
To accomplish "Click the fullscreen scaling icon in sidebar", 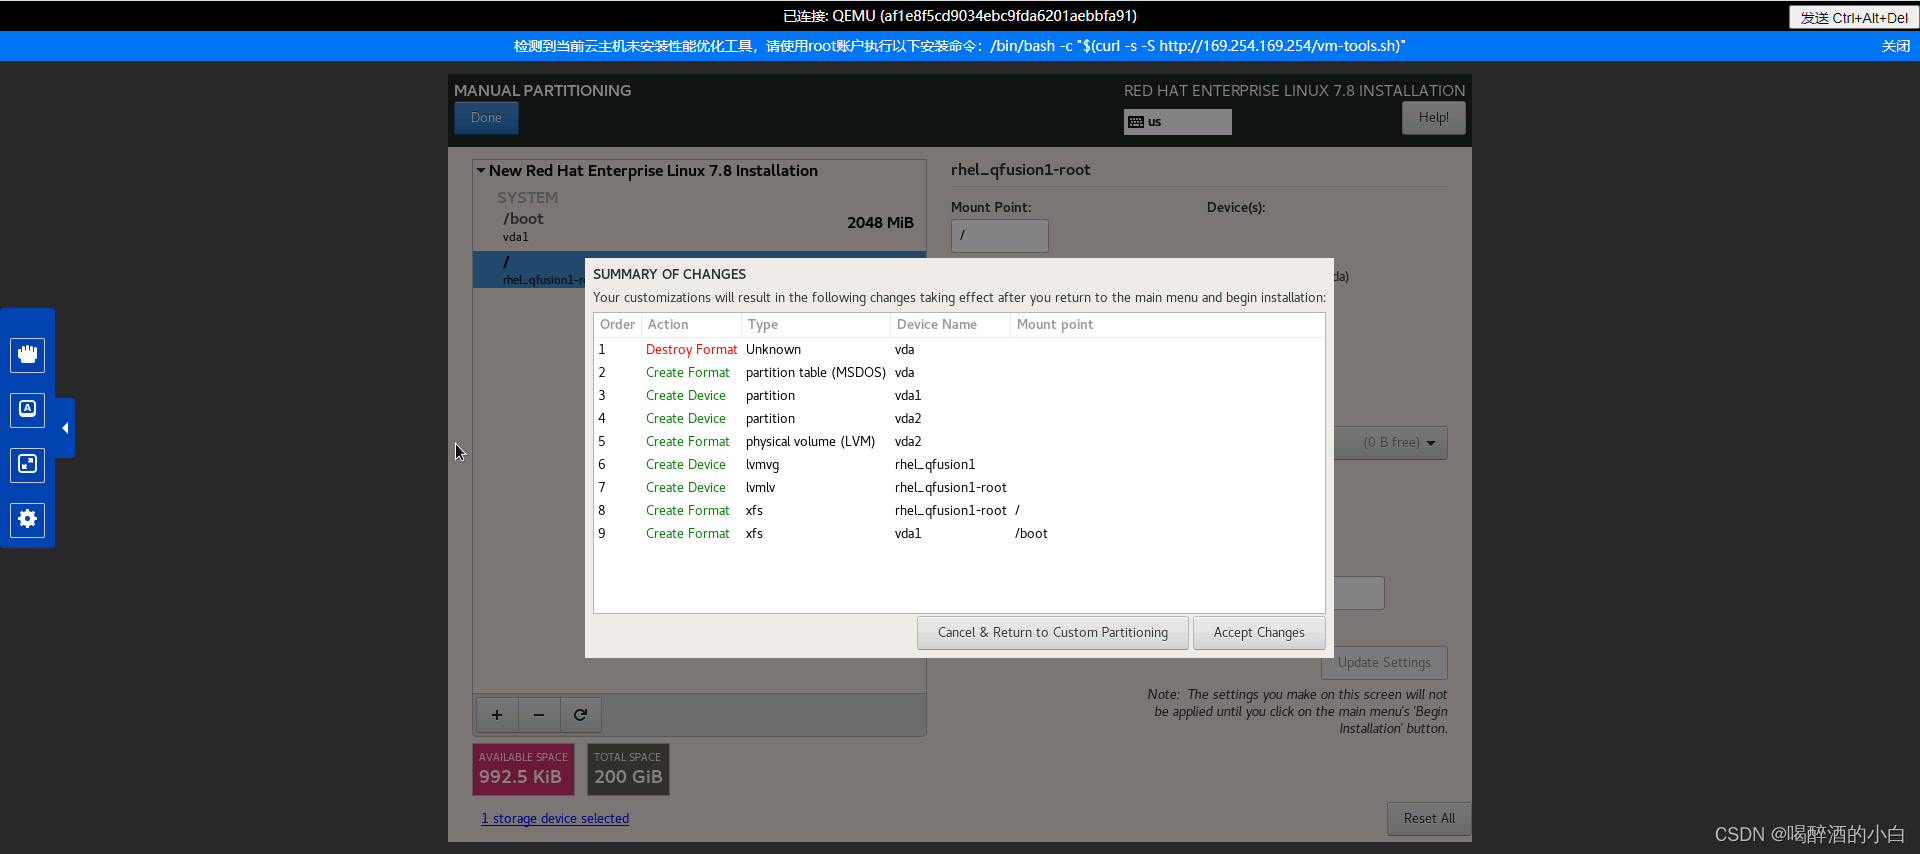I will pos(28,464).
